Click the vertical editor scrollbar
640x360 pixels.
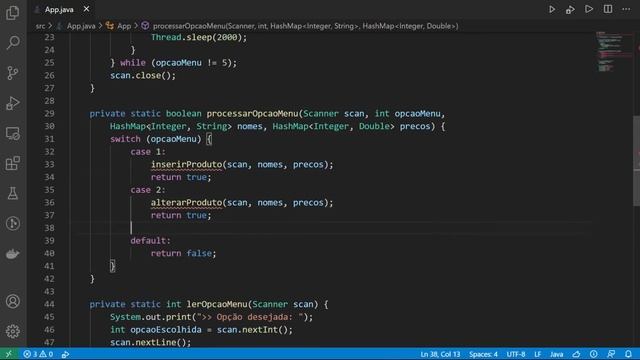[636, 161]
